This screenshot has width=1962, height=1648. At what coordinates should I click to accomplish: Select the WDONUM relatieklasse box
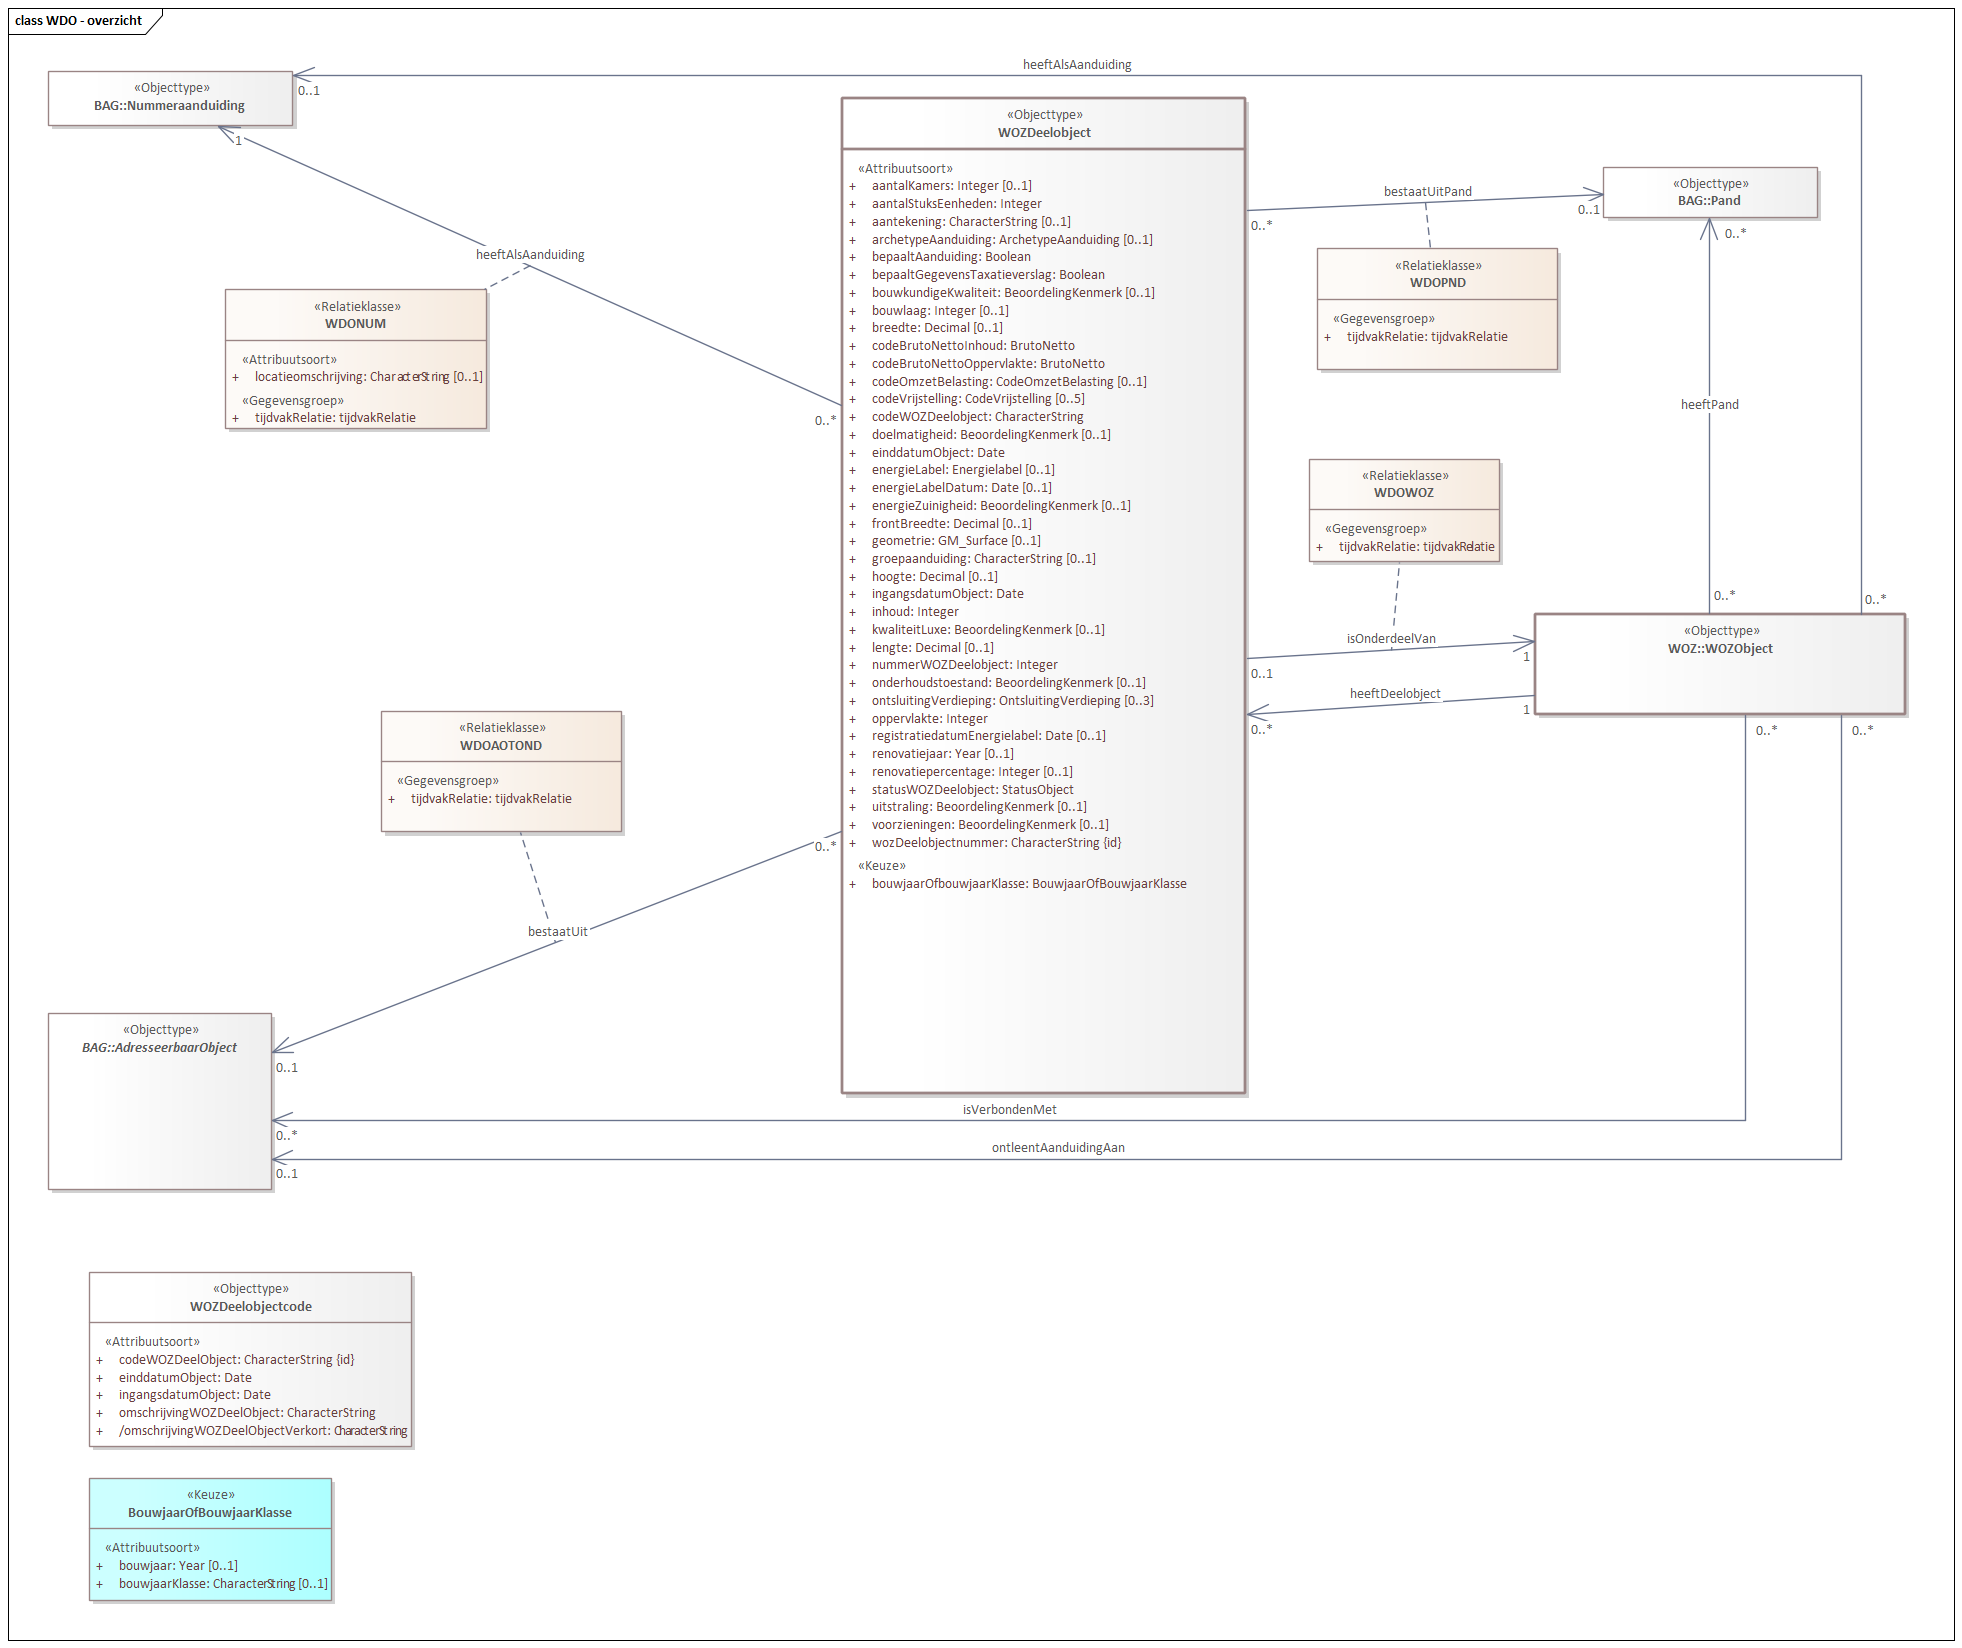(355, 360)
